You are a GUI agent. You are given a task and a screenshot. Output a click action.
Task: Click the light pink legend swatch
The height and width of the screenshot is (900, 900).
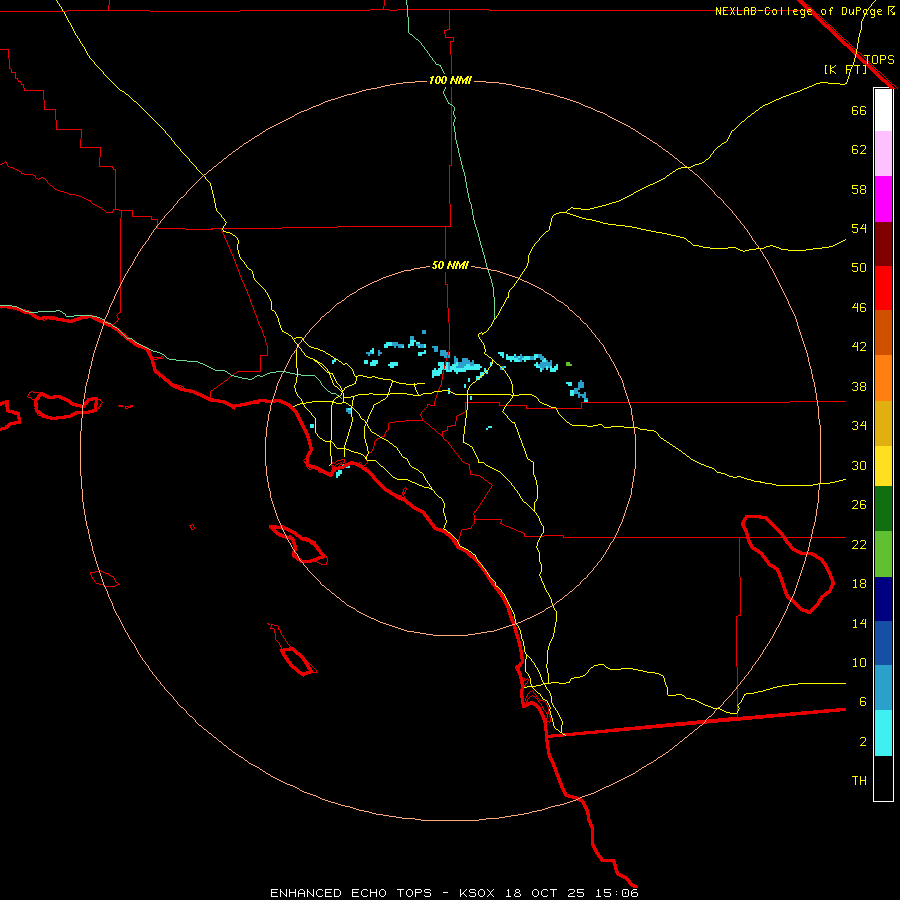pos(883,154)
